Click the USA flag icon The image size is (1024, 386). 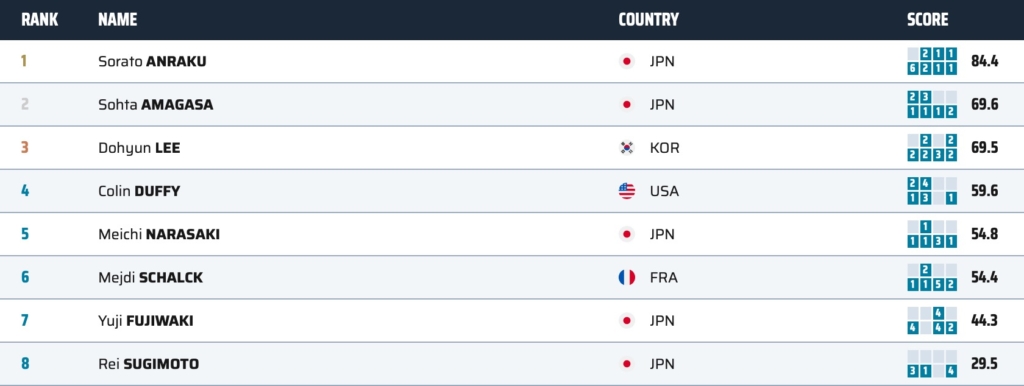(626, 191)
